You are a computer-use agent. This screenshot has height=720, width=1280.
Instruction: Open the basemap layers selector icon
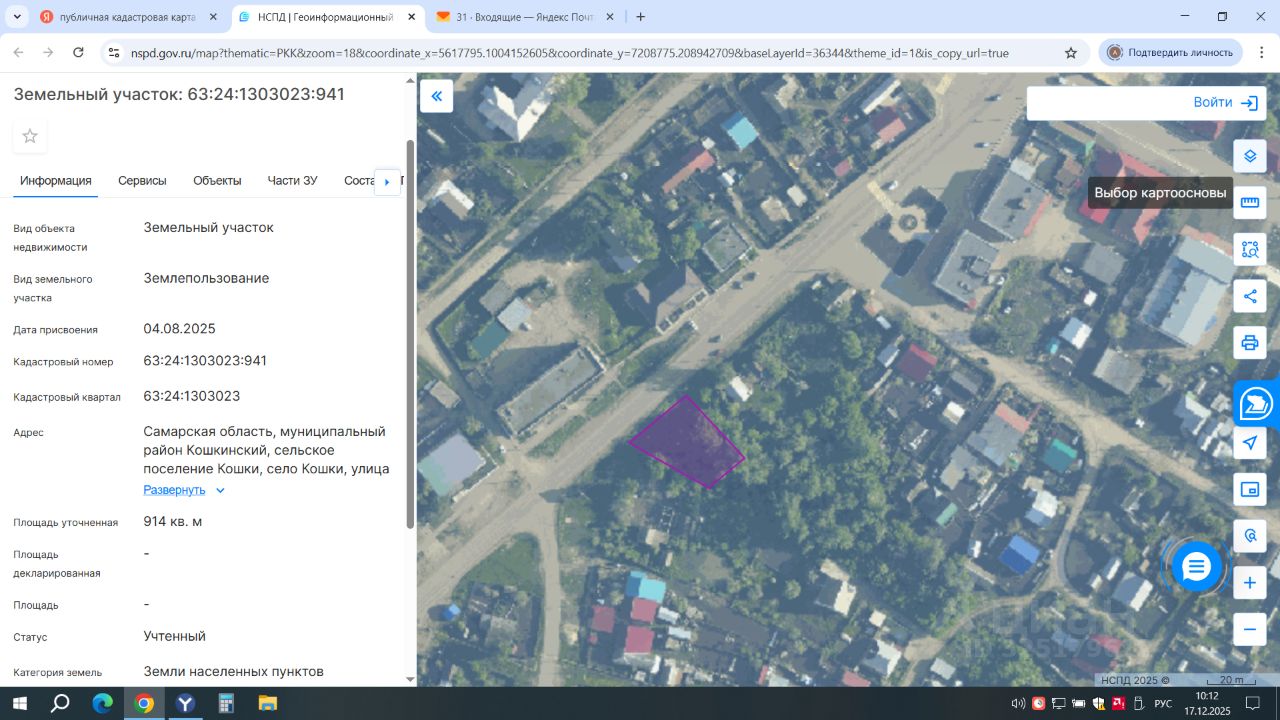pos(1250,156)
